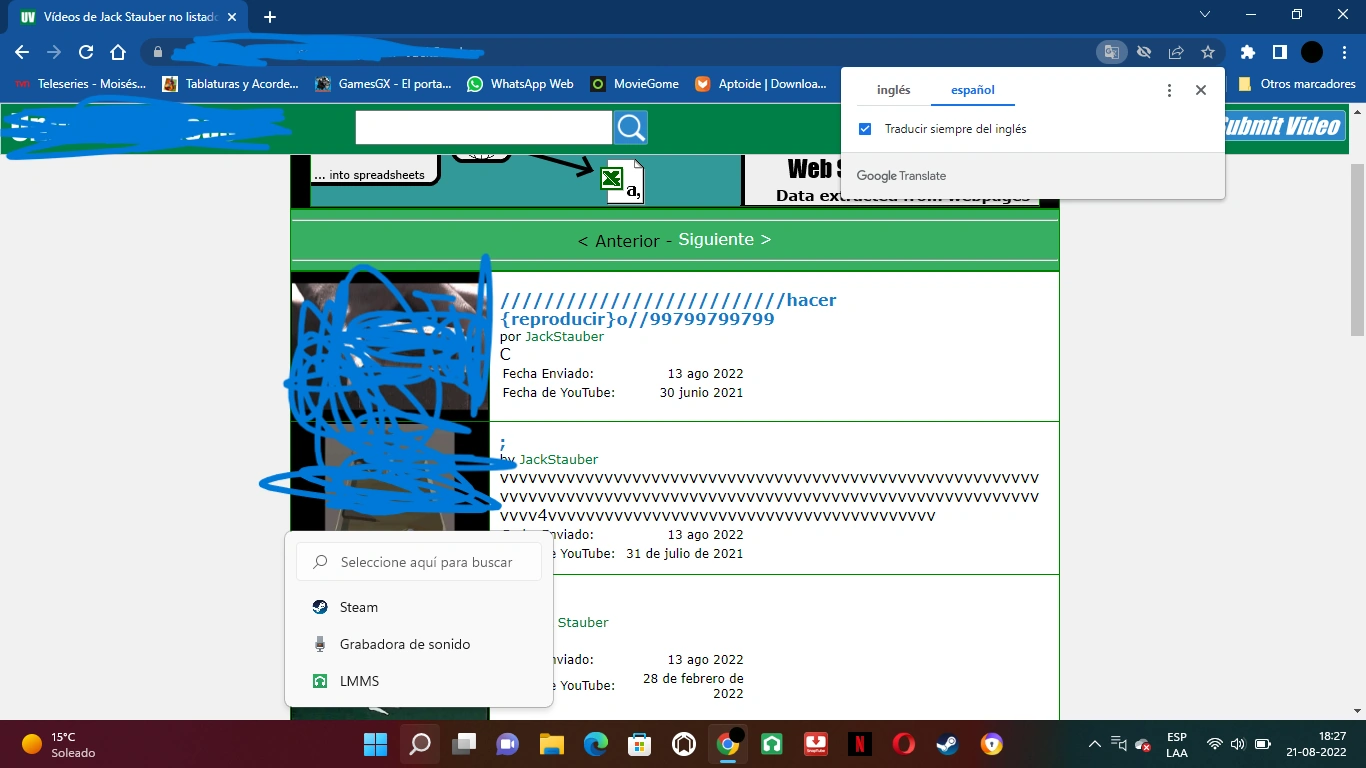Go to the Siguiente page link

(725, 239)
